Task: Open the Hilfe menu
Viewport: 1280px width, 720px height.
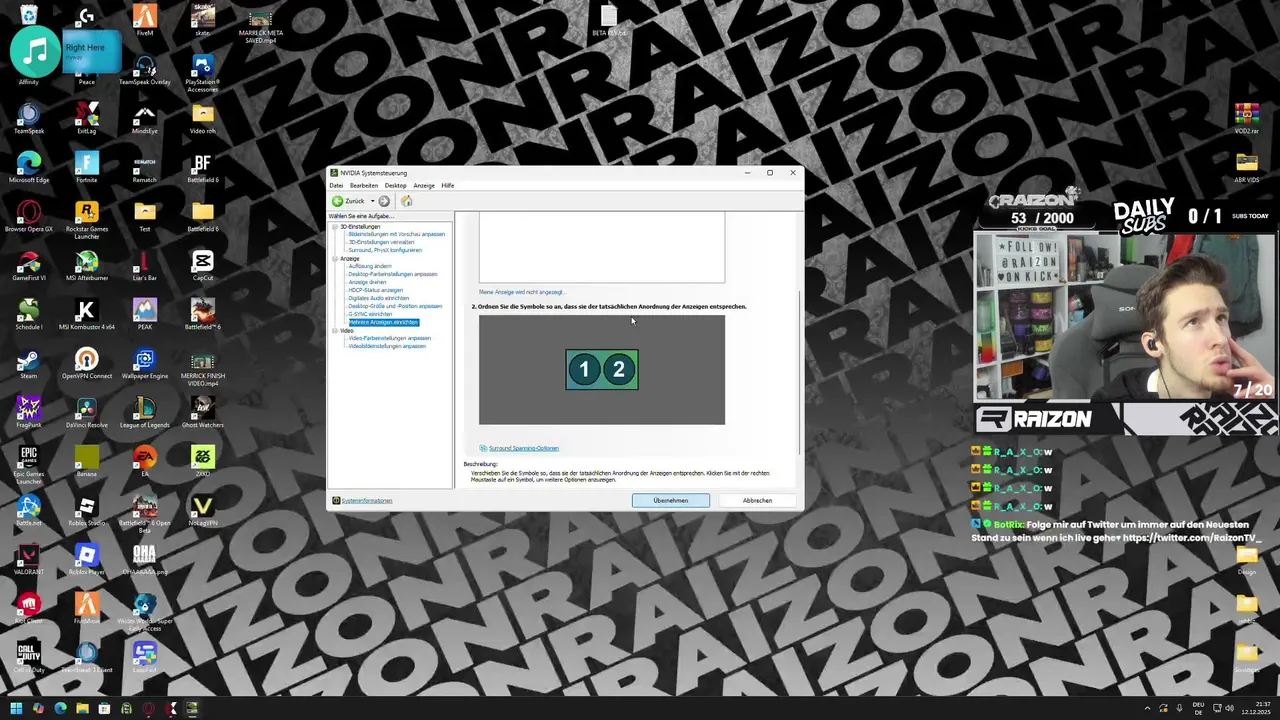Action: [x=448, y=185]
